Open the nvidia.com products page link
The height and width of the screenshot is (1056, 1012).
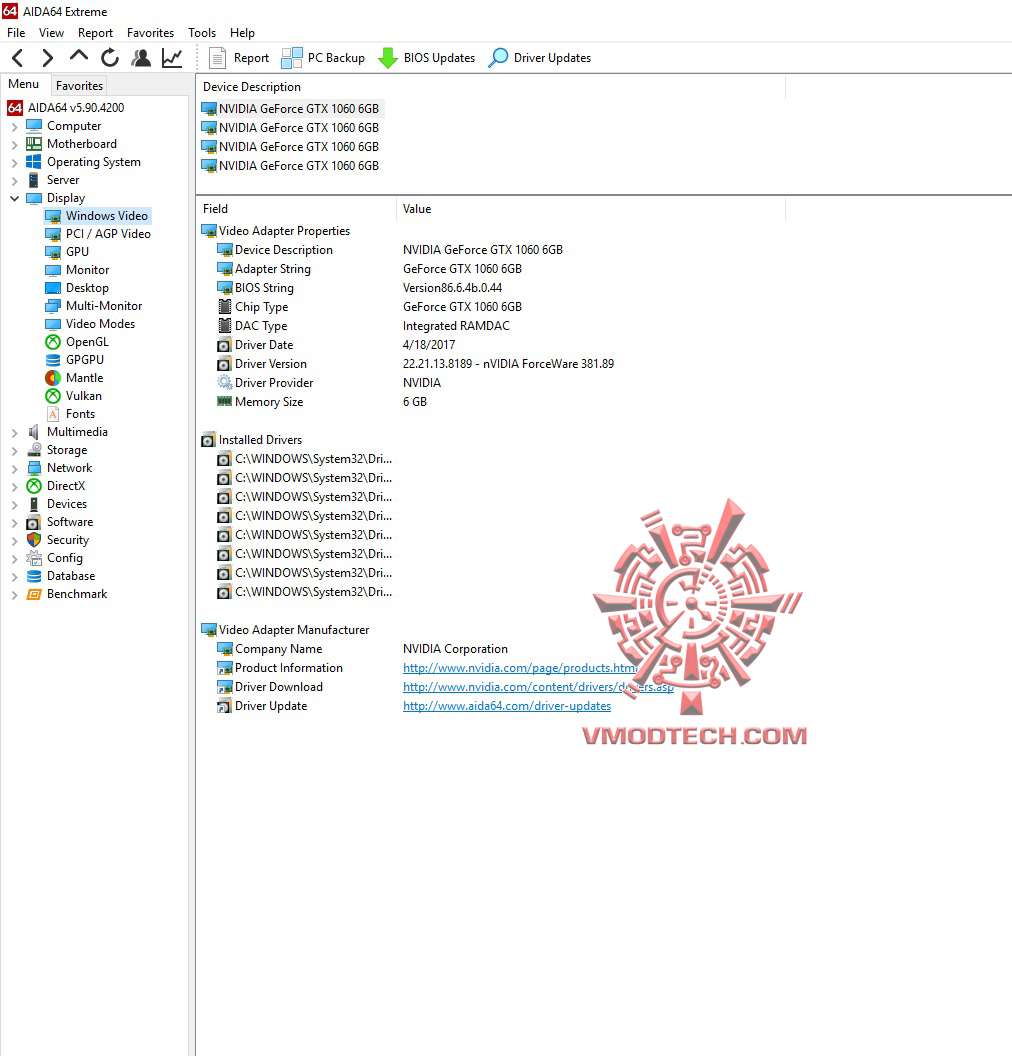520,668
